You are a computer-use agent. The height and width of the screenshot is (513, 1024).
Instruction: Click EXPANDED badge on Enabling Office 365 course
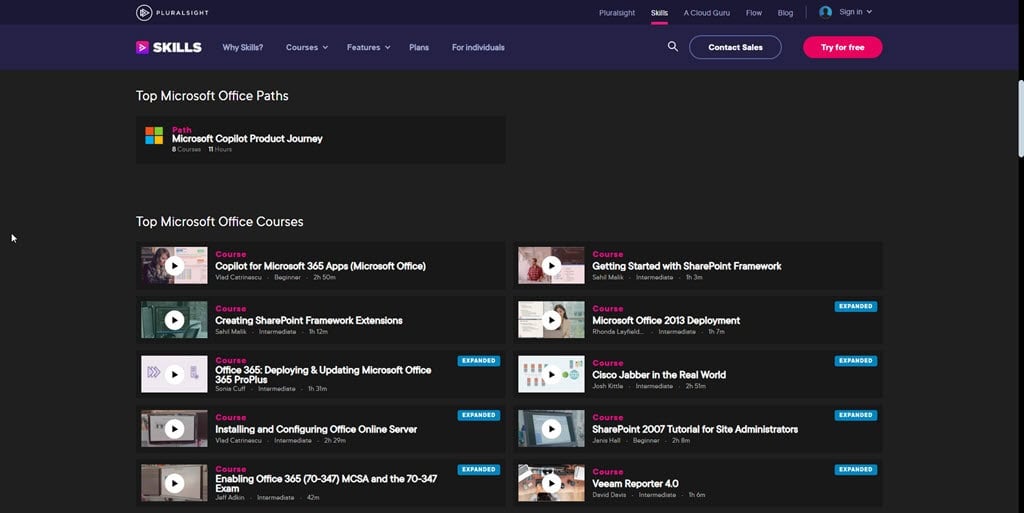point(479,469)
